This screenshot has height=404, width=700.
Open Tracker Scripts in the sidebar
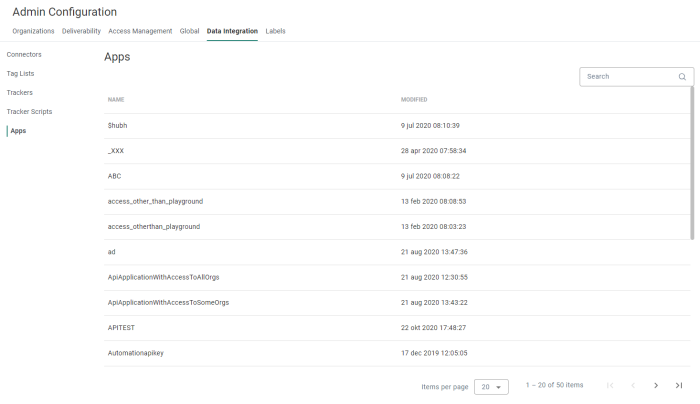click(29, 111)
